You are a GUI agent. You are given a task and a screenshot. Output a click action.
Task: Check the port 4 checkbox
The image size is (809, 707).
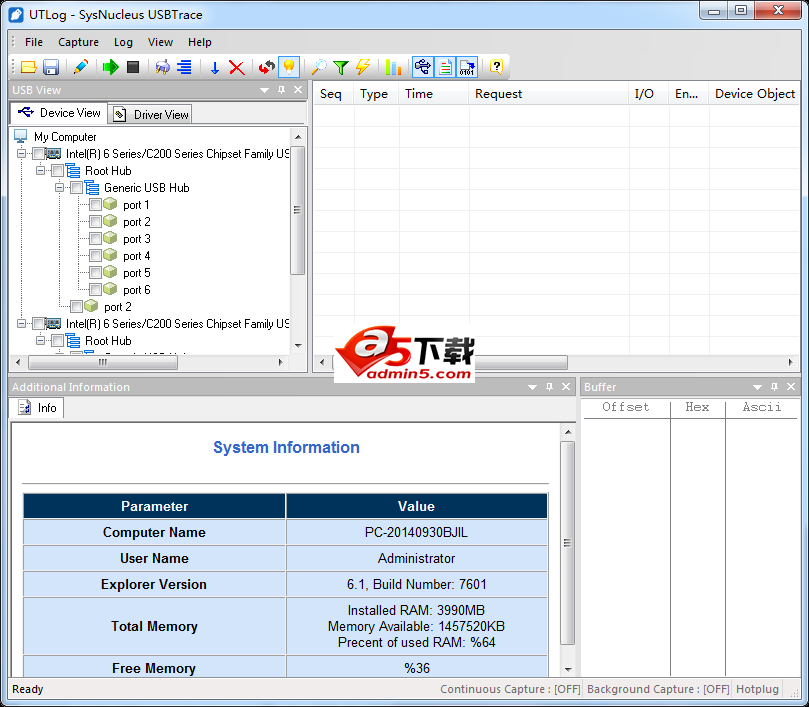click(95, 256)
